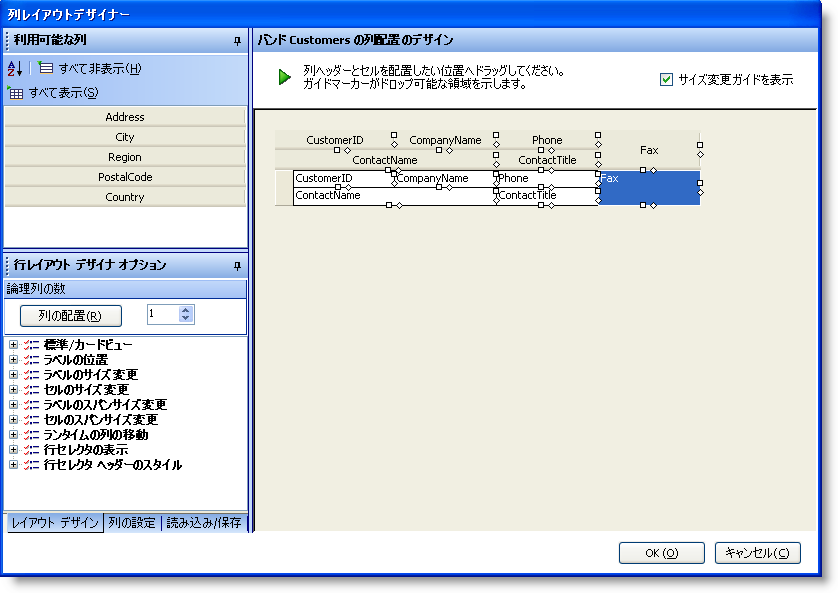Click the up arrow of 論理列の数 spinner
The height and width of the screenshot is (593, 838).
184,308
